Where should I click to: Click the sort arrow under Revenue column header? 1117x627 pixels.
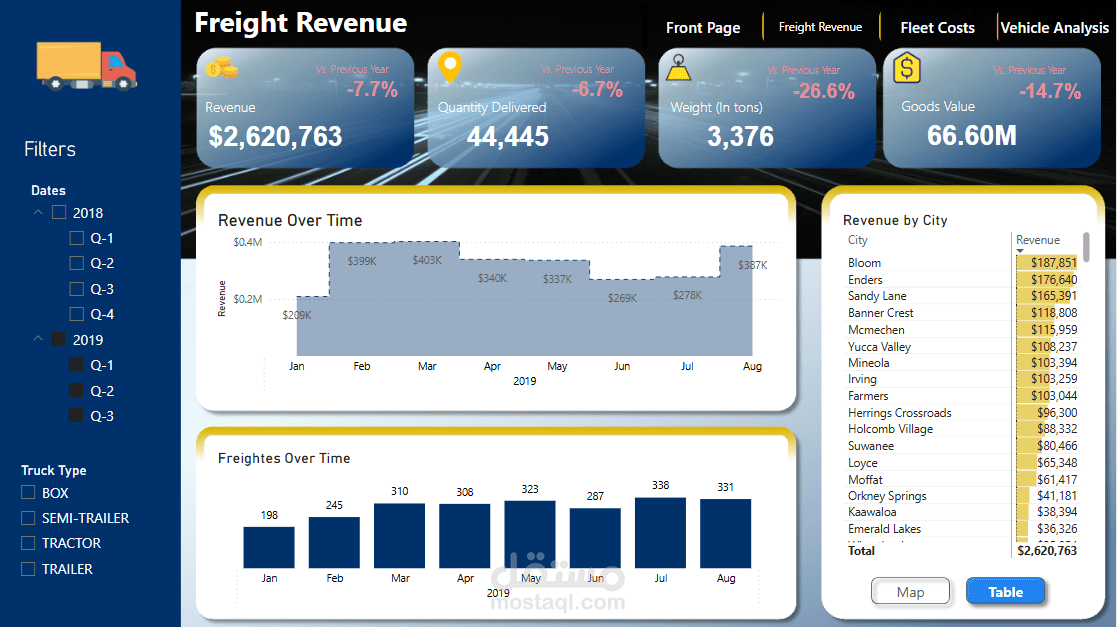click(1020, 251)
